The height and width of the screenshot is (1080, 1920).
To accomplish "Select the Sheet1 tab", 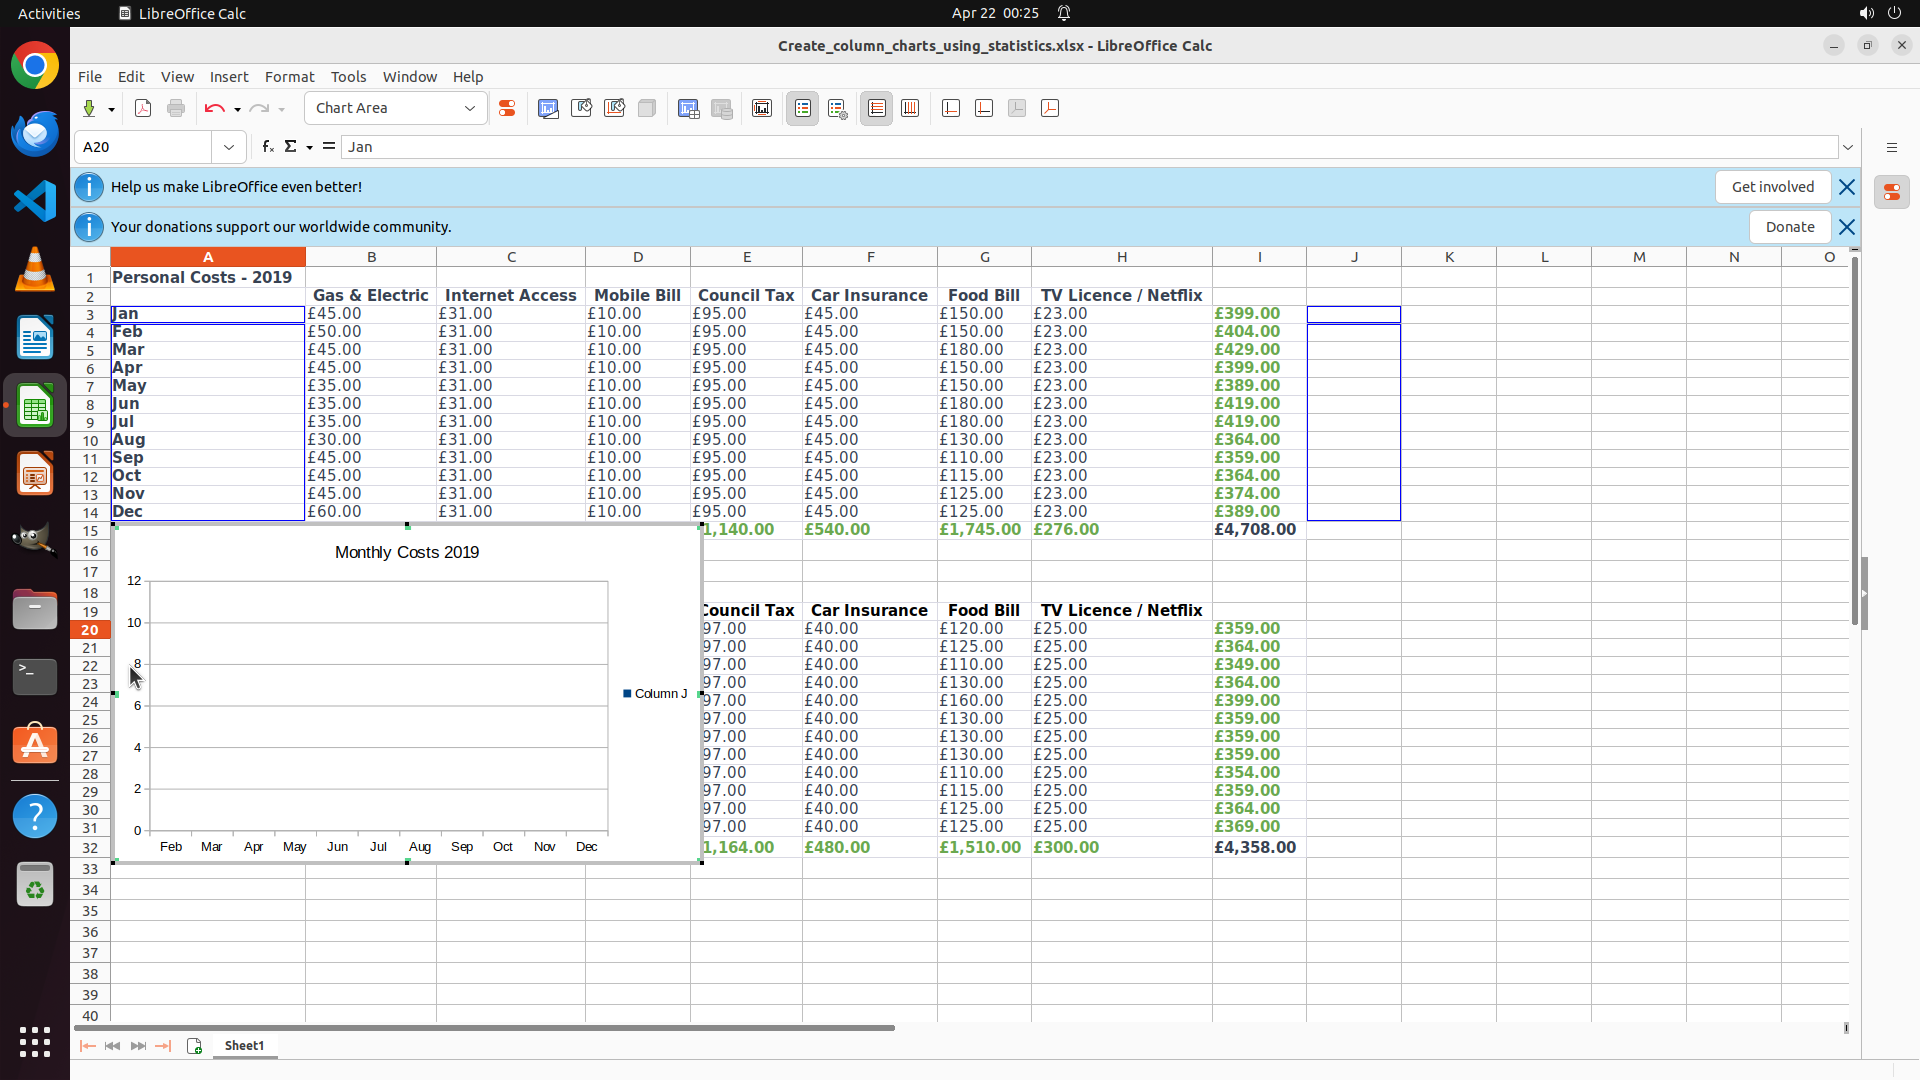I will (244, 1046).
